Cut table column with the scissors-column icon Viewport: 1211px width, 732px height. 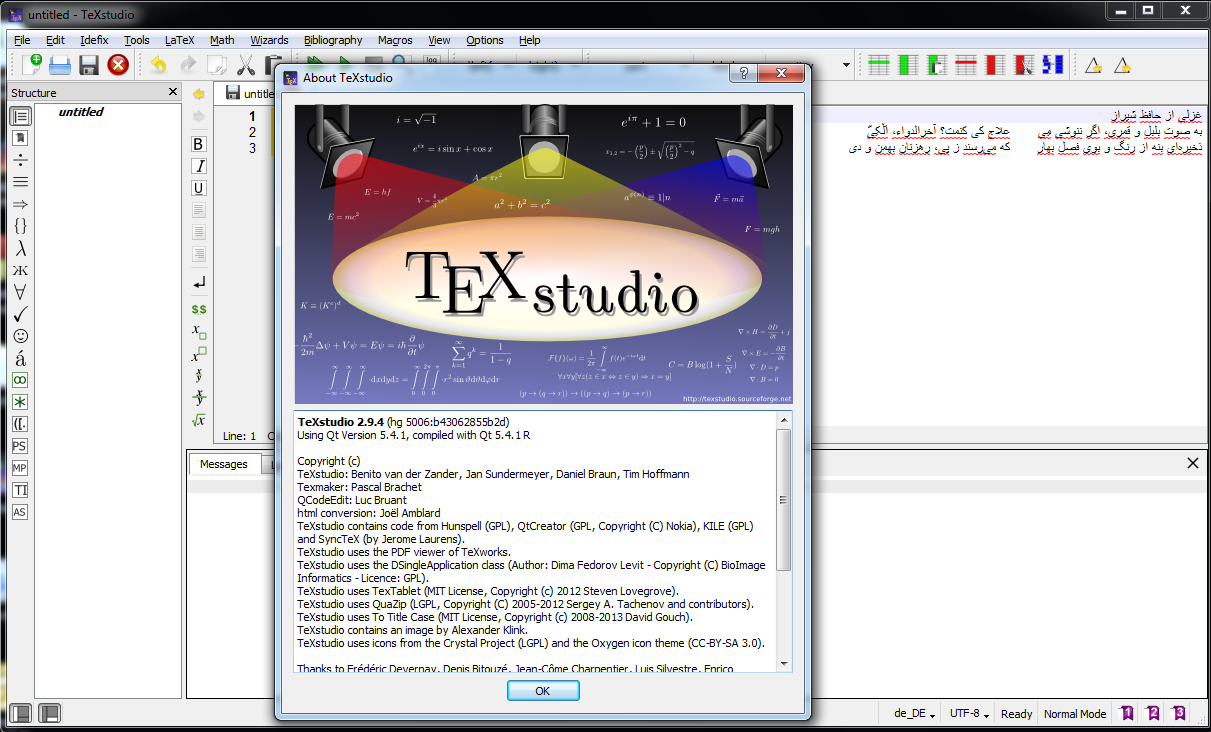coord(1024,66)
